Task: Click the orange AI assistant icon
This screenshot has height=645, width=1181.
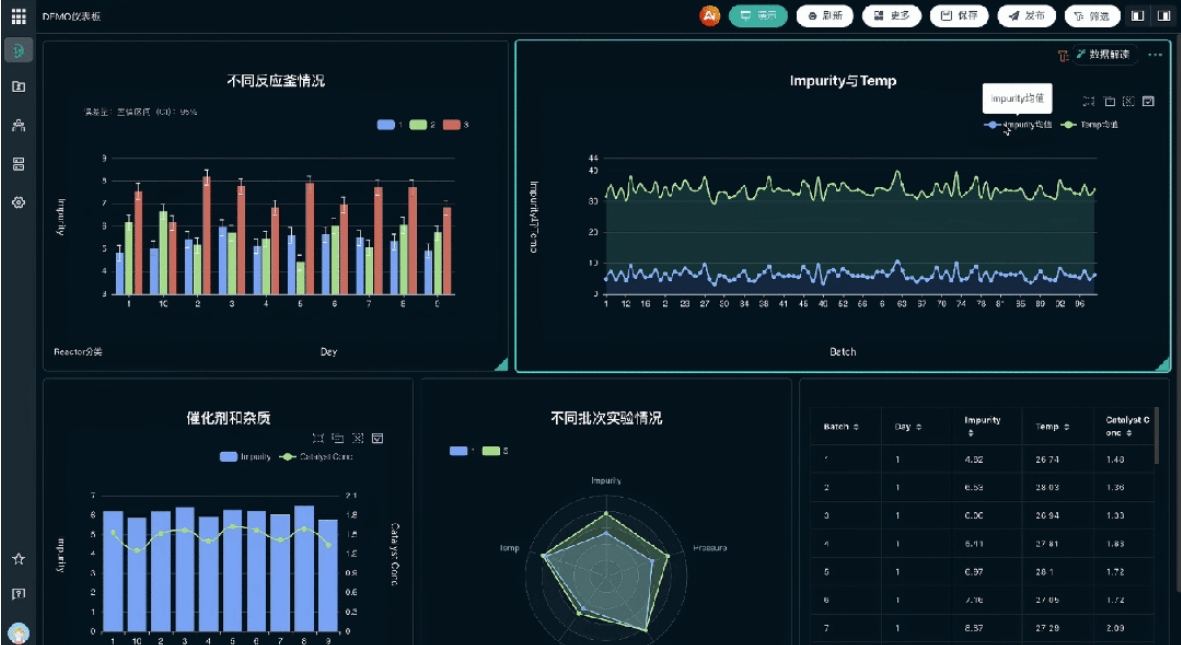Action: pyautogui.click(x=710, y=16)
